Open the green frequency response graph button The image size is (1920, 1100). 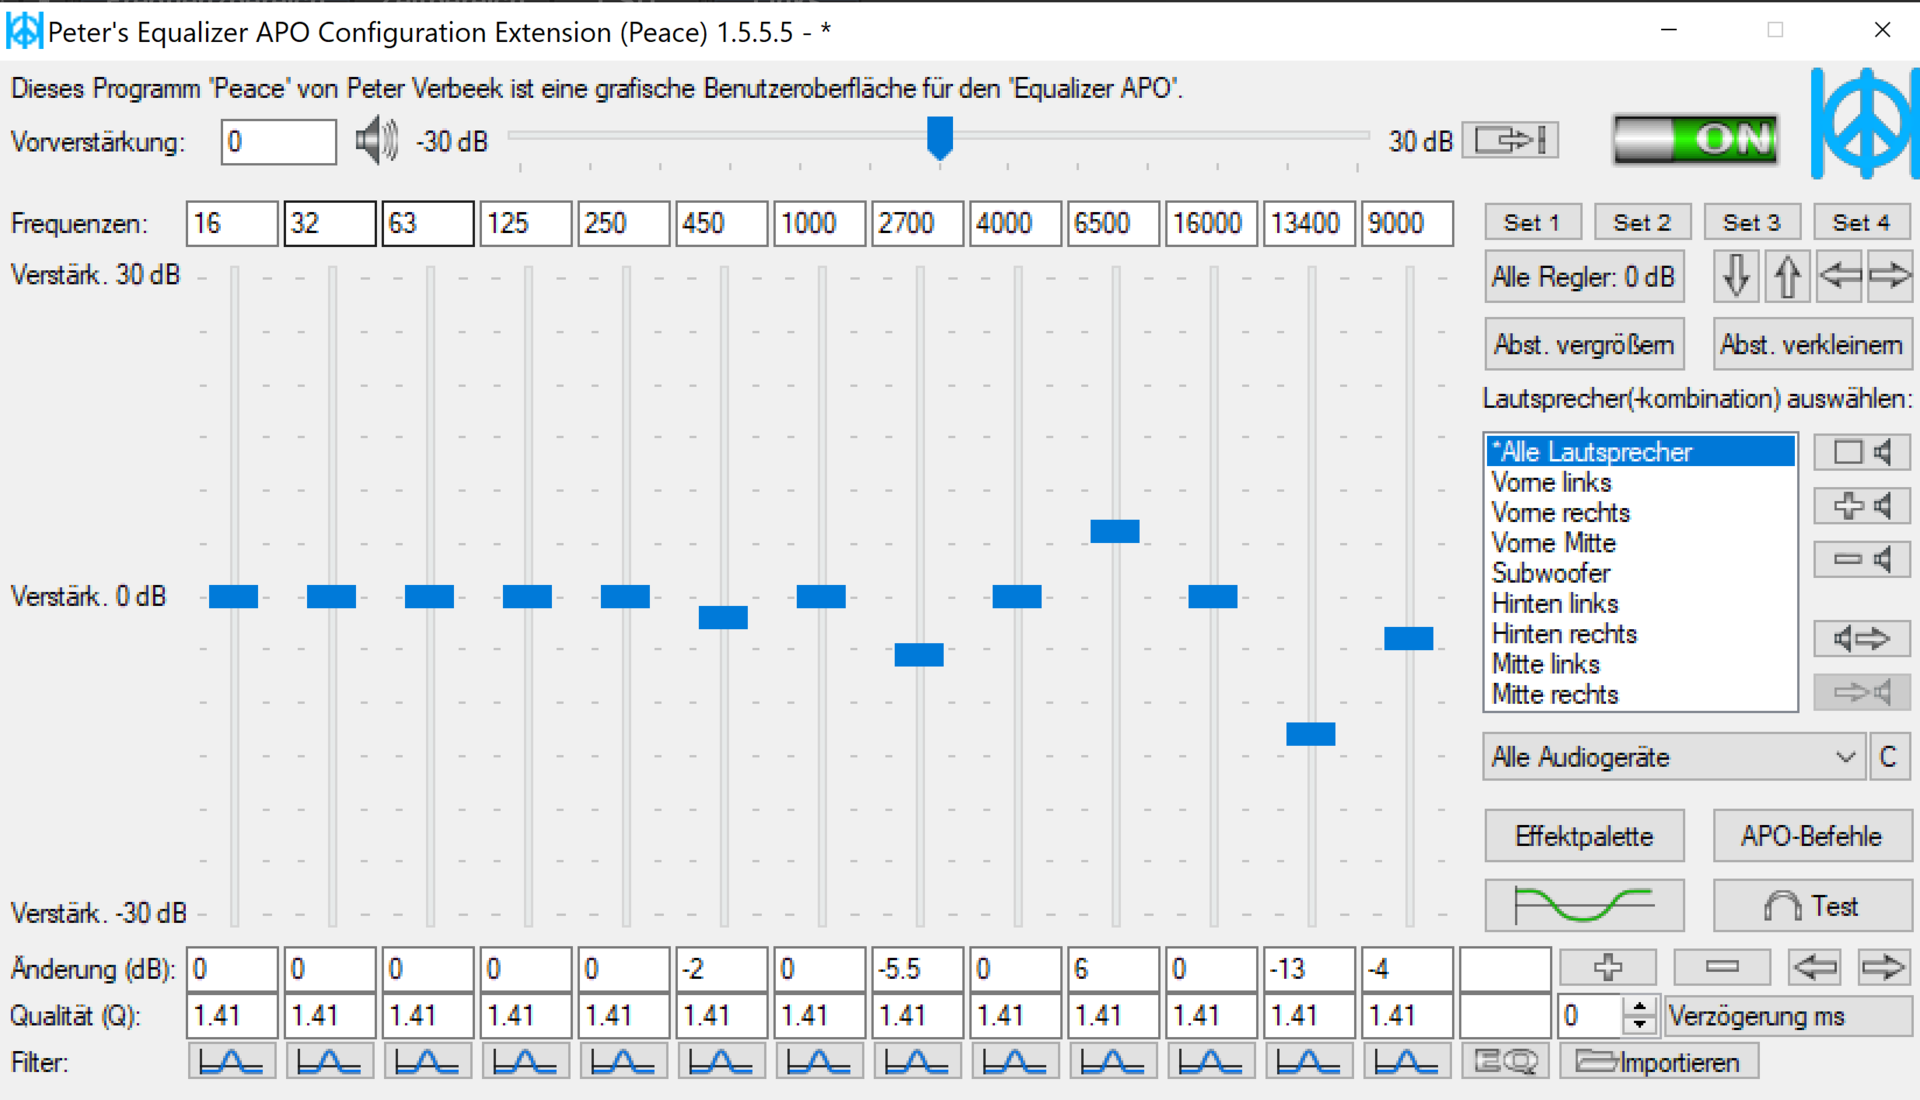click(x=1584, y=906)
